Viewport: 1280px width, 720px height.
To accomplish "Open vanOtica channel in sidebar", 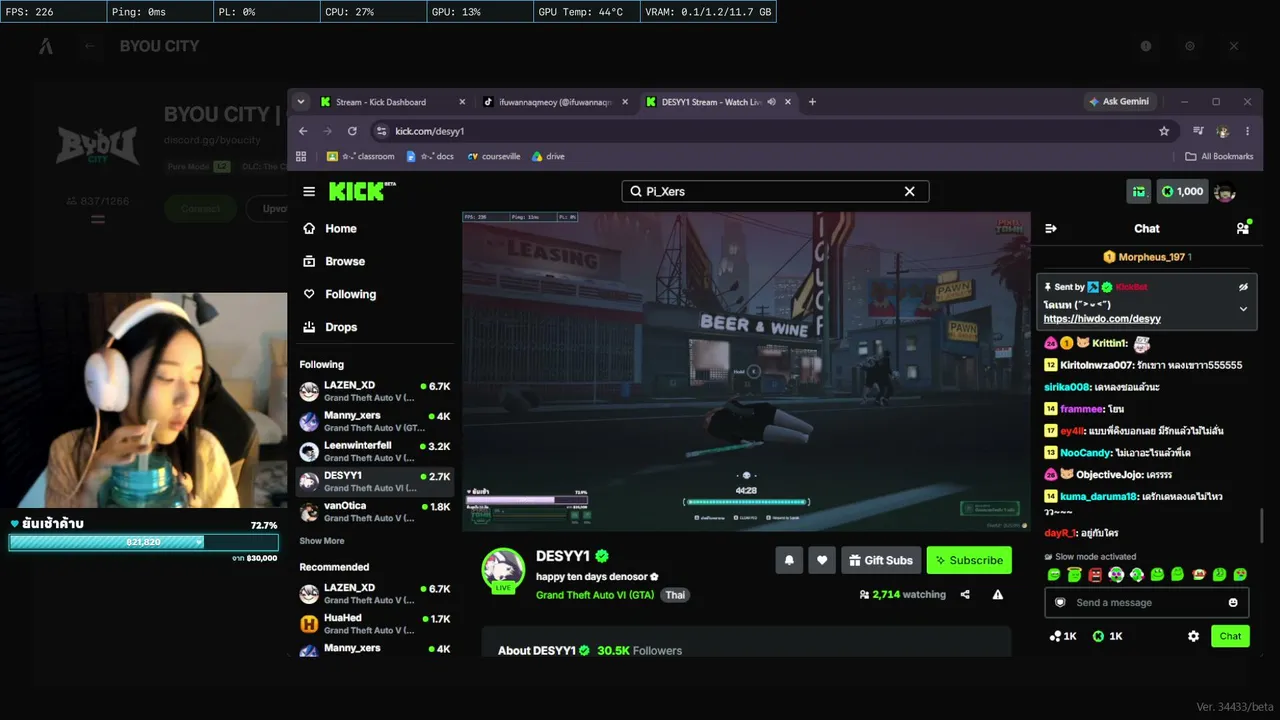I will [x=375, y=511].
